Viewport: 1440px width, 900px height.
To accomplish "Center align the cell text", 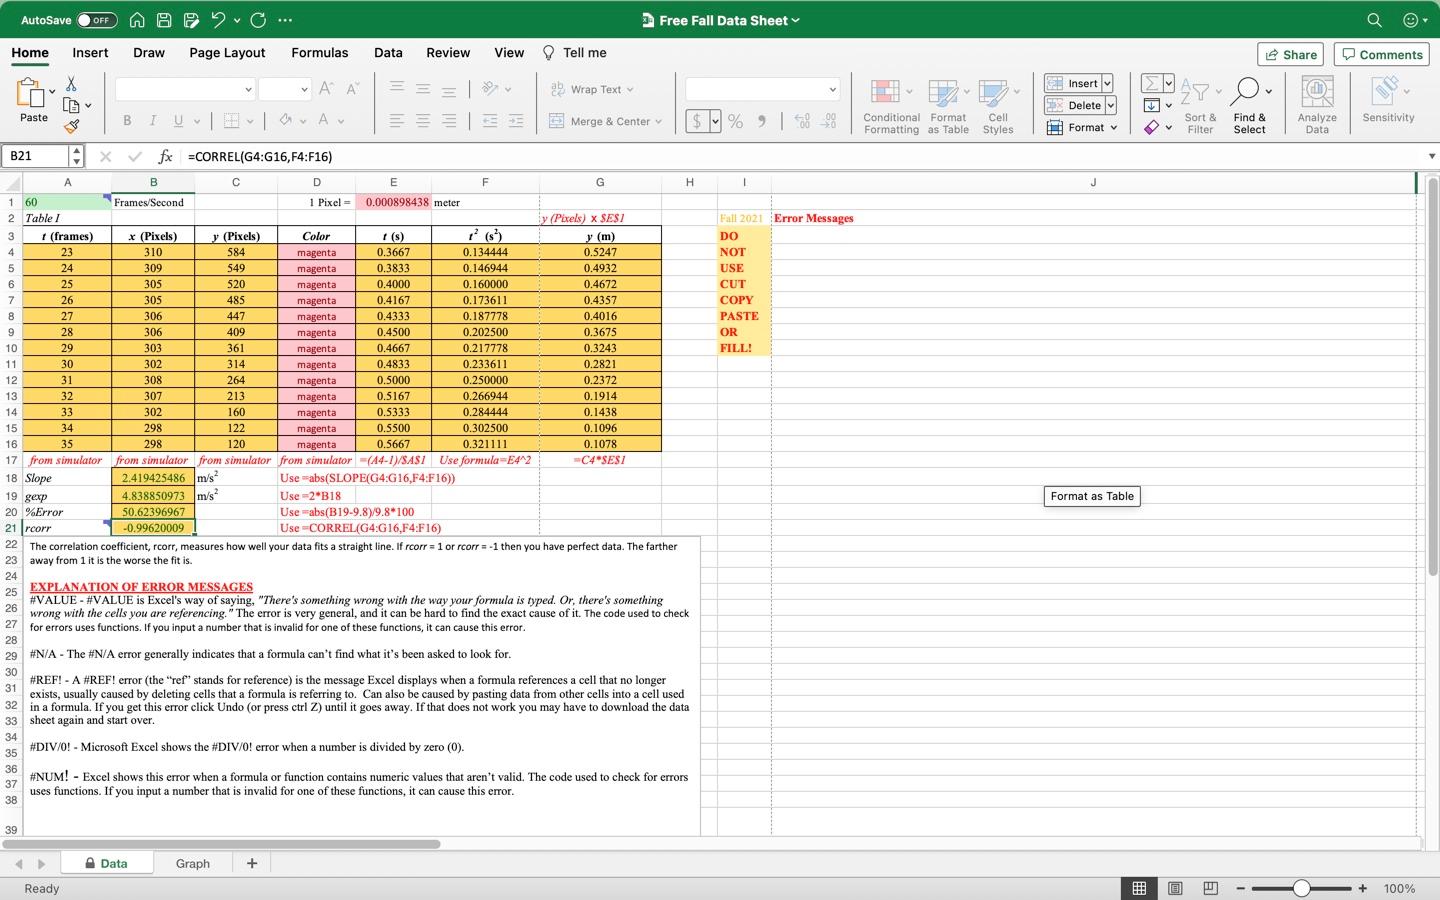I will pyautogui.click(x=423, y=121).
